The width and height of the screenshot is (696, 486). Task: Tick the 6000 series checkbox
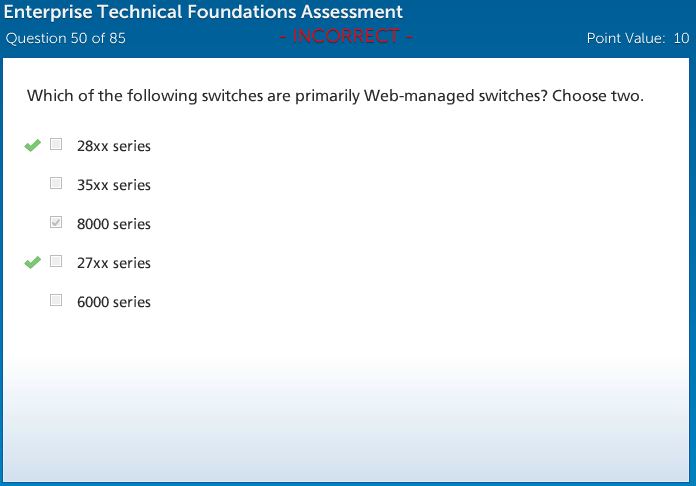click(56, 301)
